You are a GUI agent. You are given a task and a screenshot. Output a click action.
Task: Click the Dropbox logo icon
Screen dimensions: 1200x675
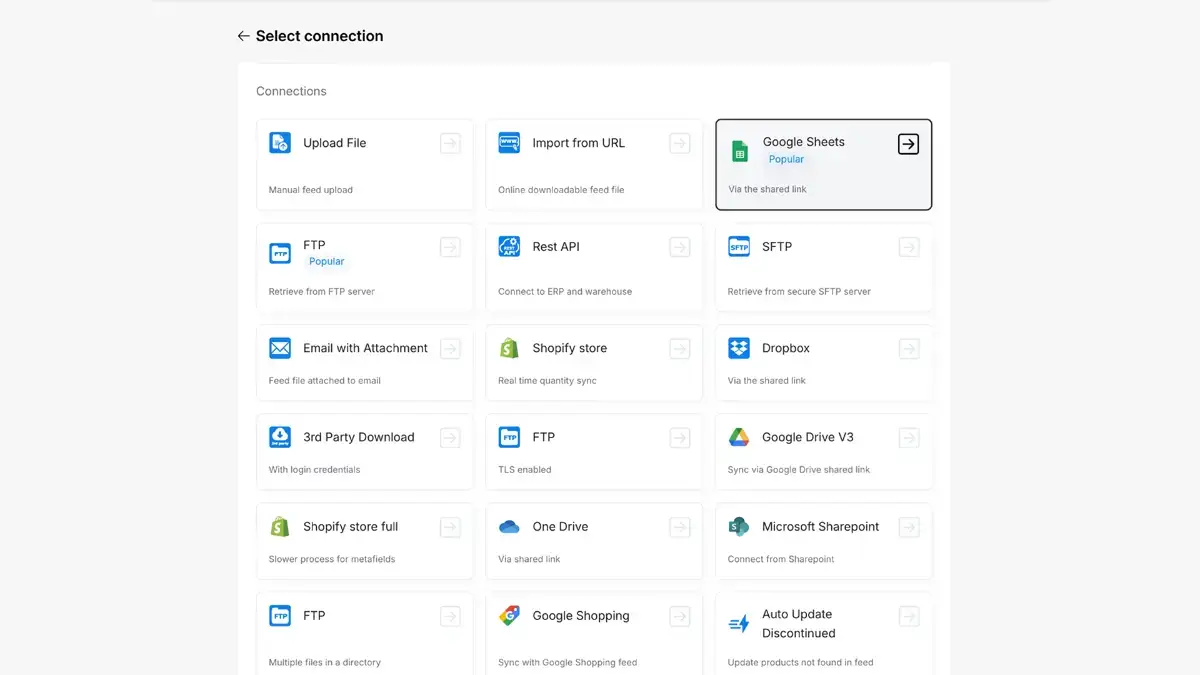739,348
